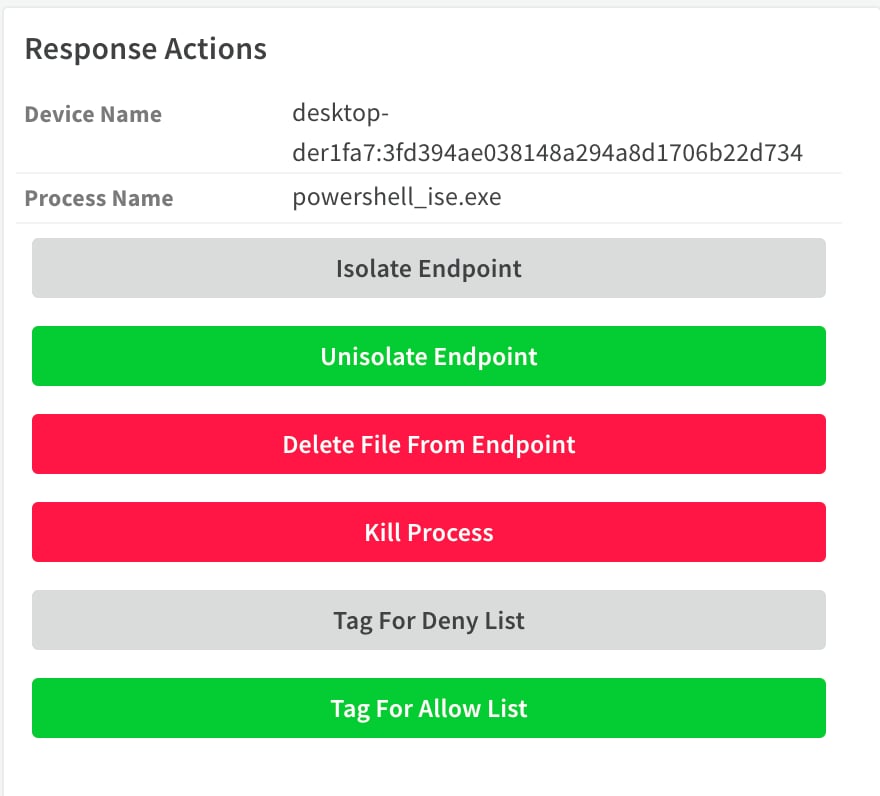Select the Device Name field label
This screenshot has width=880, height=796.
[x=93, y=115]
